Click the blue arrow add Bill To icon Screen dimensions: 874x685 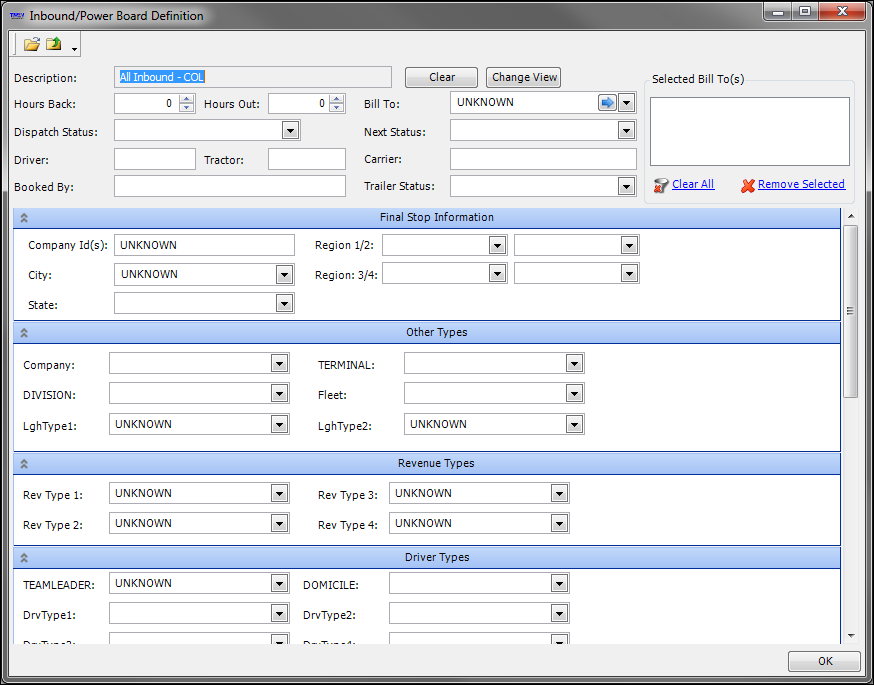[607, 102]
